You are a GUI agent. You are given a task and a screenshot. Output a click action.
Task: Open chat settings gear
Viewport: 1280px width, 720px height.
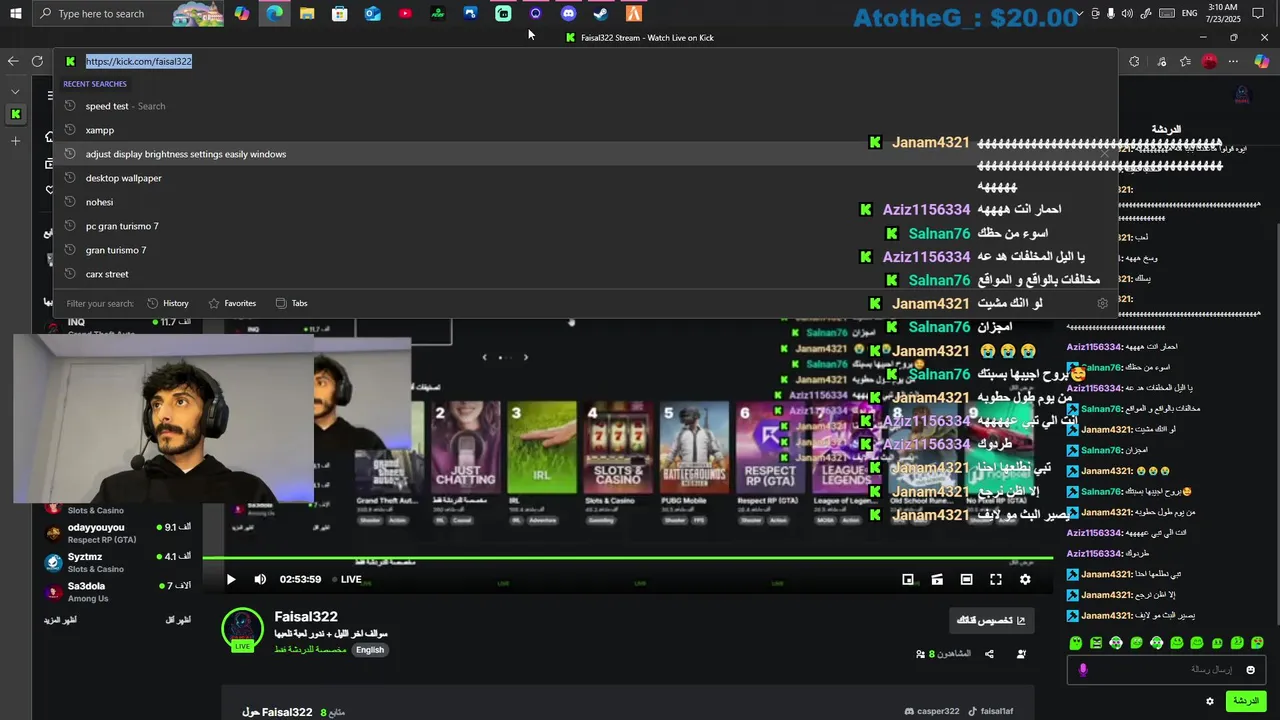[x=1210, y=701]
